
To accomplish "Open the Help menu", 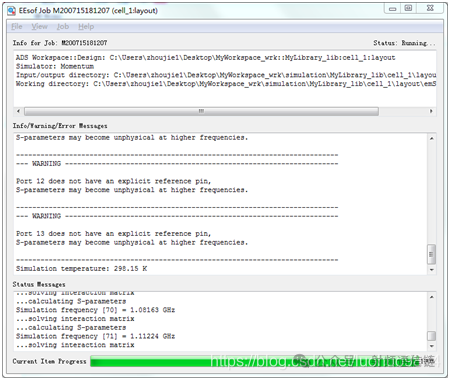I will [x=86, y=27].
